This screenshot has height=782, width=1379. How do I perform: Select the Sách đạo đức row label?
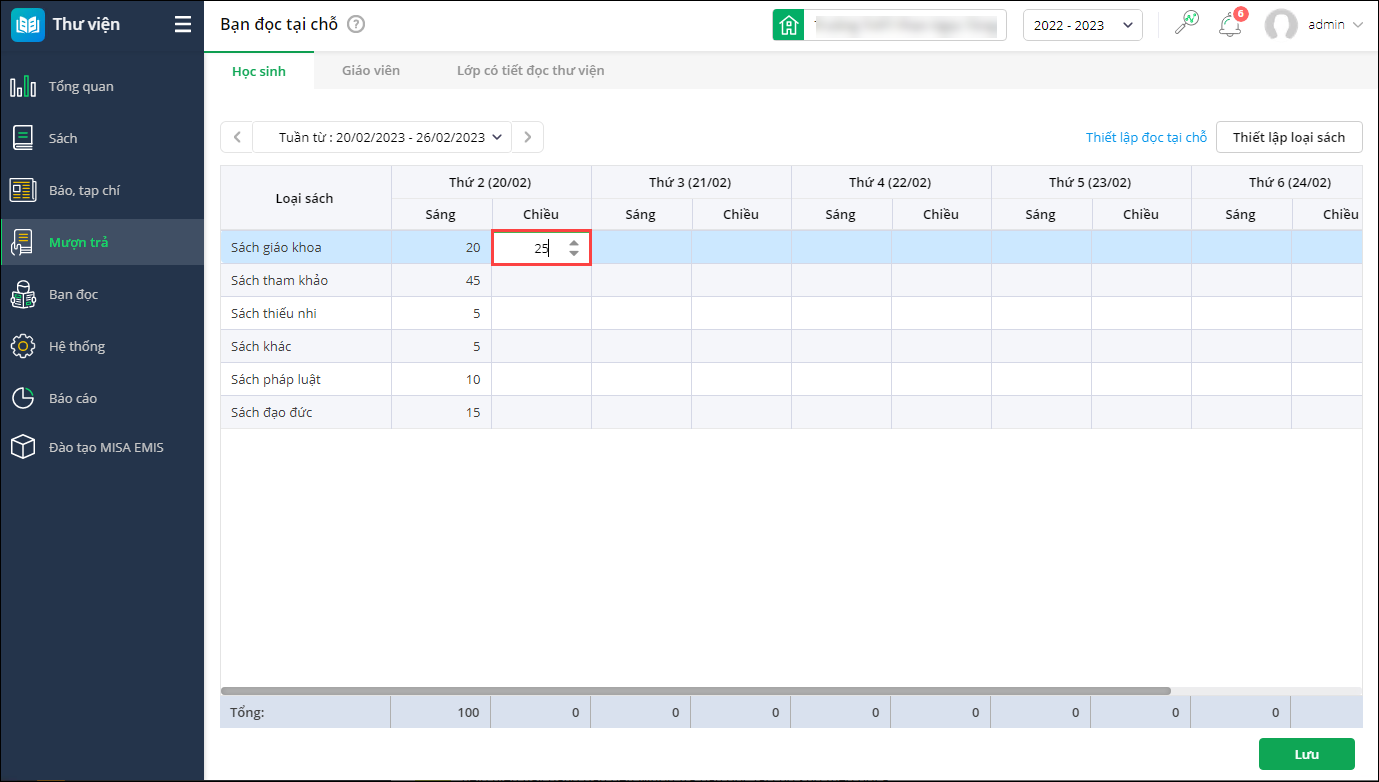[x=272, y=413]
